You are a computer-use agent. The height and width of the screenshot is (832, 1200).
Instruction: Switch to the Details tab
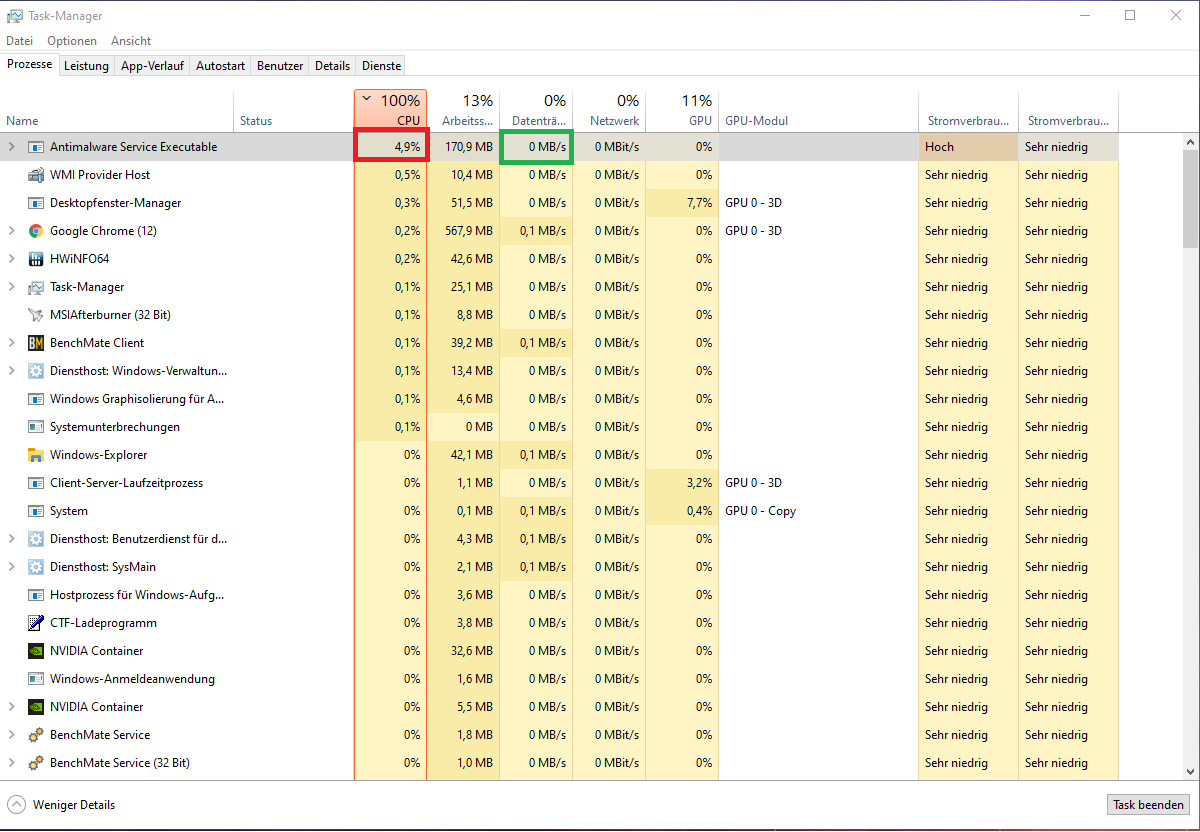click(x=332, y=66)
